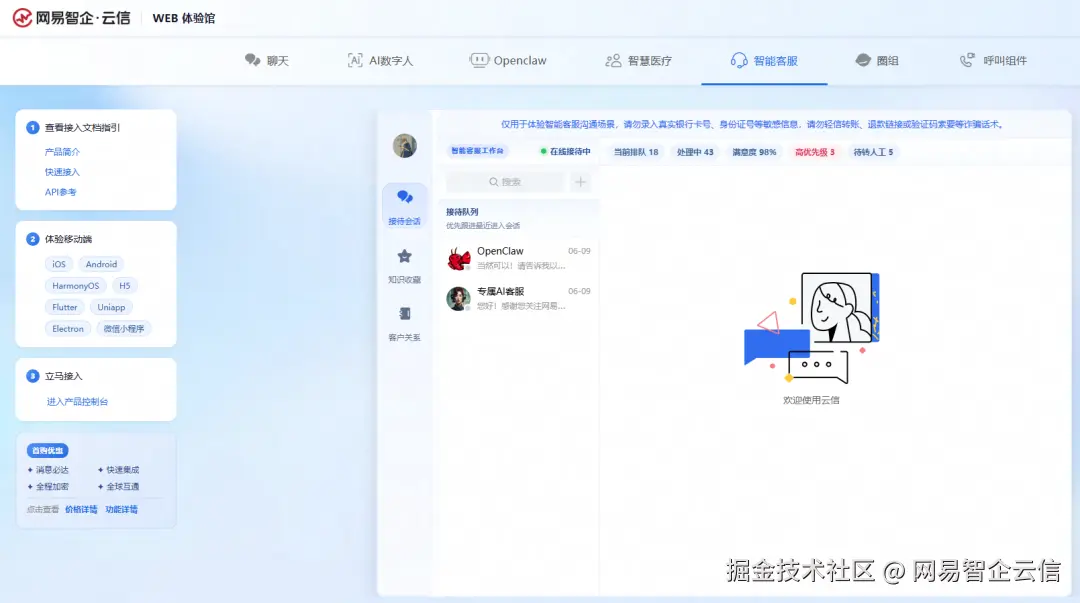
Task: Select the Uniapp platform tag
Action: point(111,307)
